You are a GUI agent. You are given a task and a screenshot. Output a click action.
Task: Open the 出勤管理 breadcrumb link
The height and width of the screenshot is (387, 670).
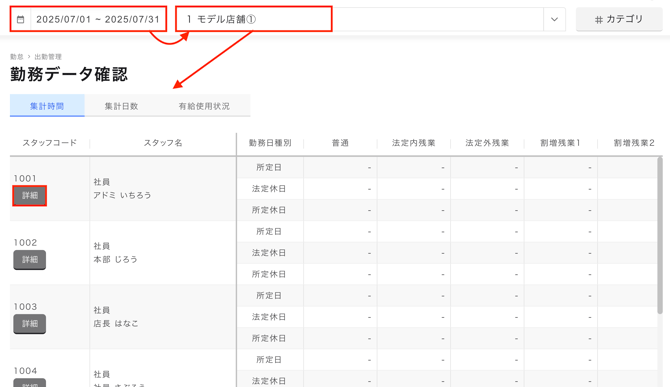pos(48,56)
